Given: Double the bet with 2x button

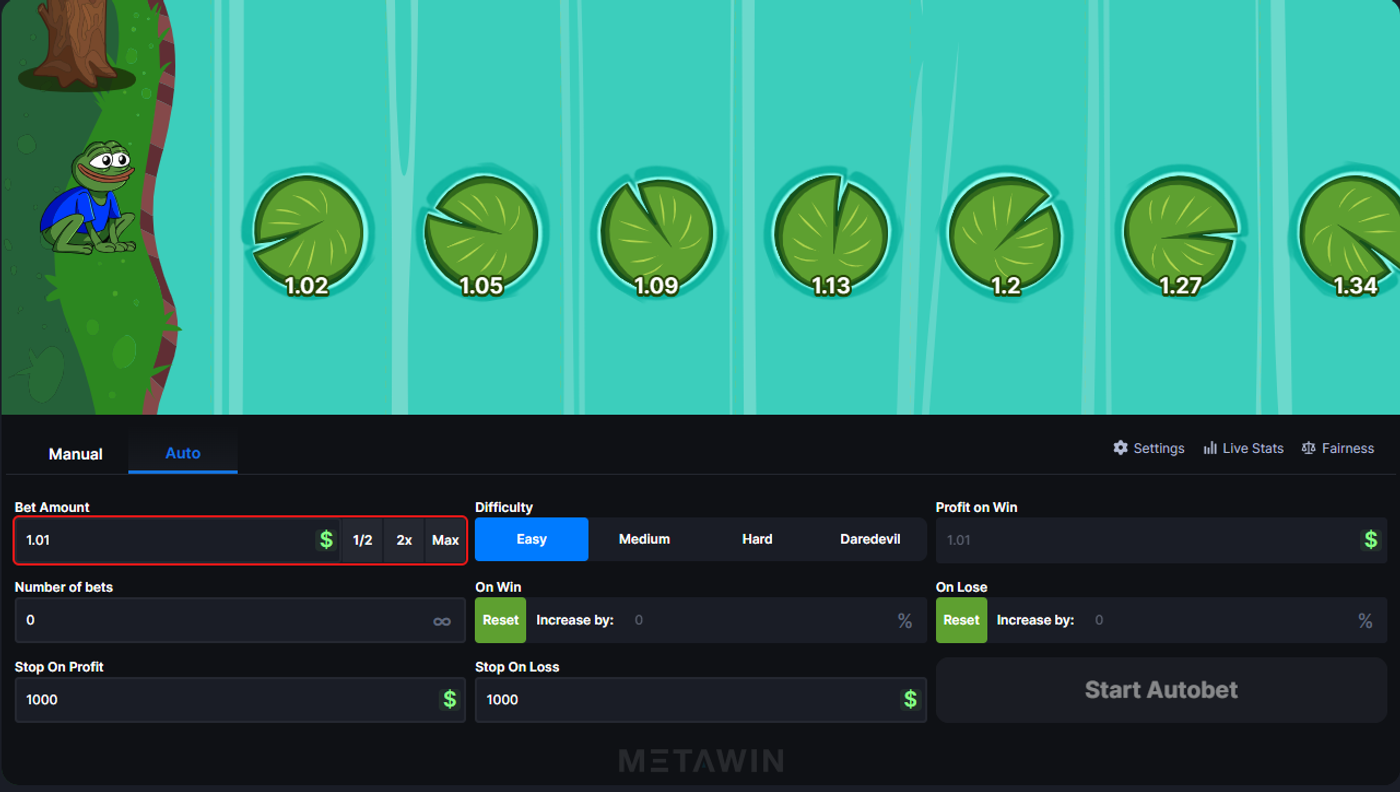Looking at the screenshot, I should 404,540.
